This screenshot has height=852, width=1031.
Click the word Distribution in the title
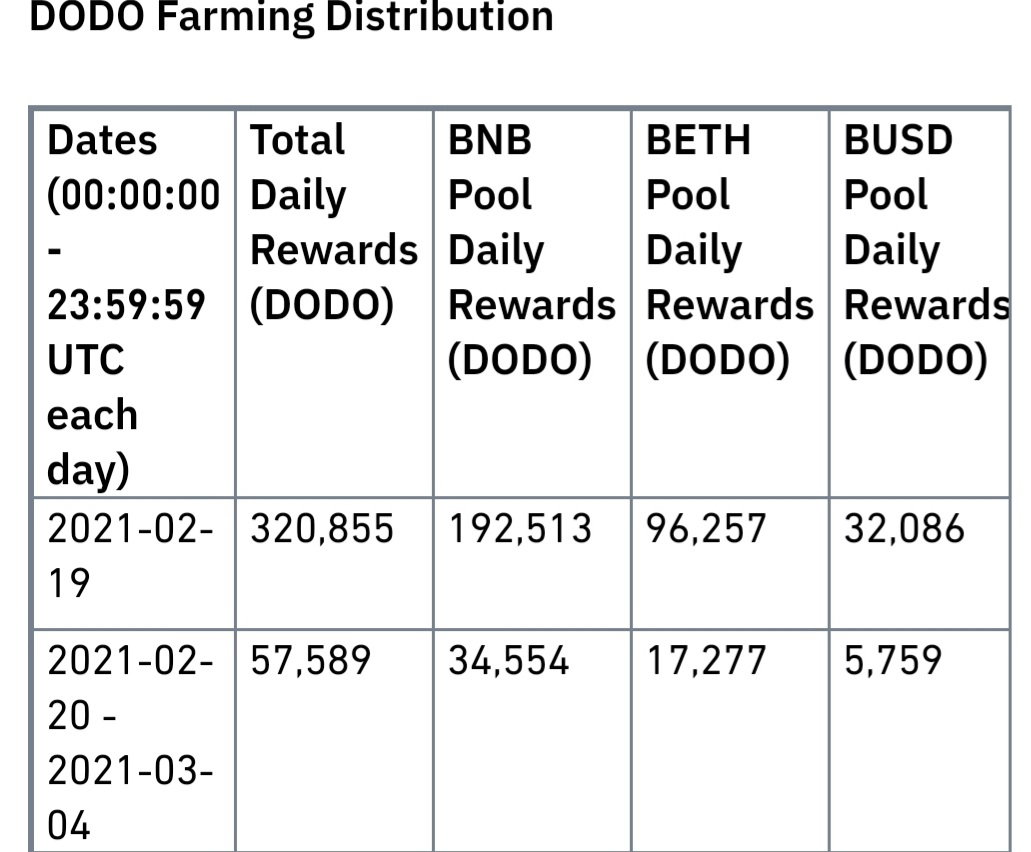(439, 16)
